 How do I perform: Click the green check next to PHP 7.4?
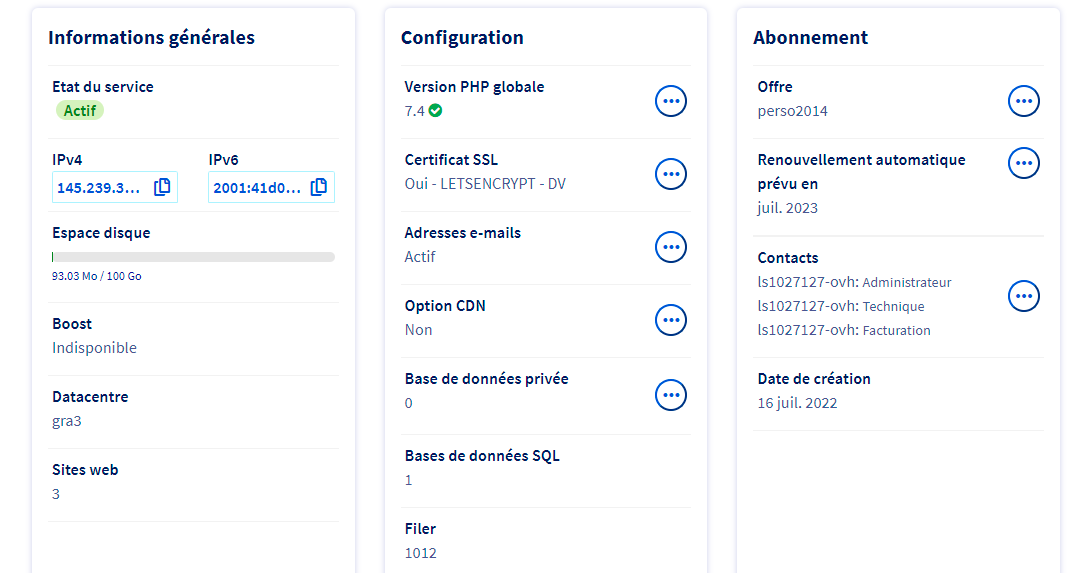tap(435, 111)
